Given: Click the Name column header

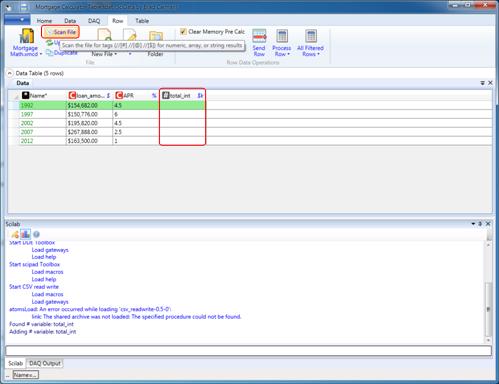Looking at the screenshot, I should click(x=43, y=96).
